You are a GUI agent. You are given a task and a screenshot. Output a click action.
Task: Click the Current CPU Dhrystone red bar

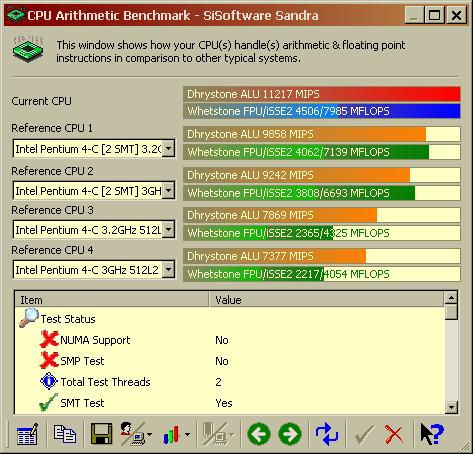322,94
